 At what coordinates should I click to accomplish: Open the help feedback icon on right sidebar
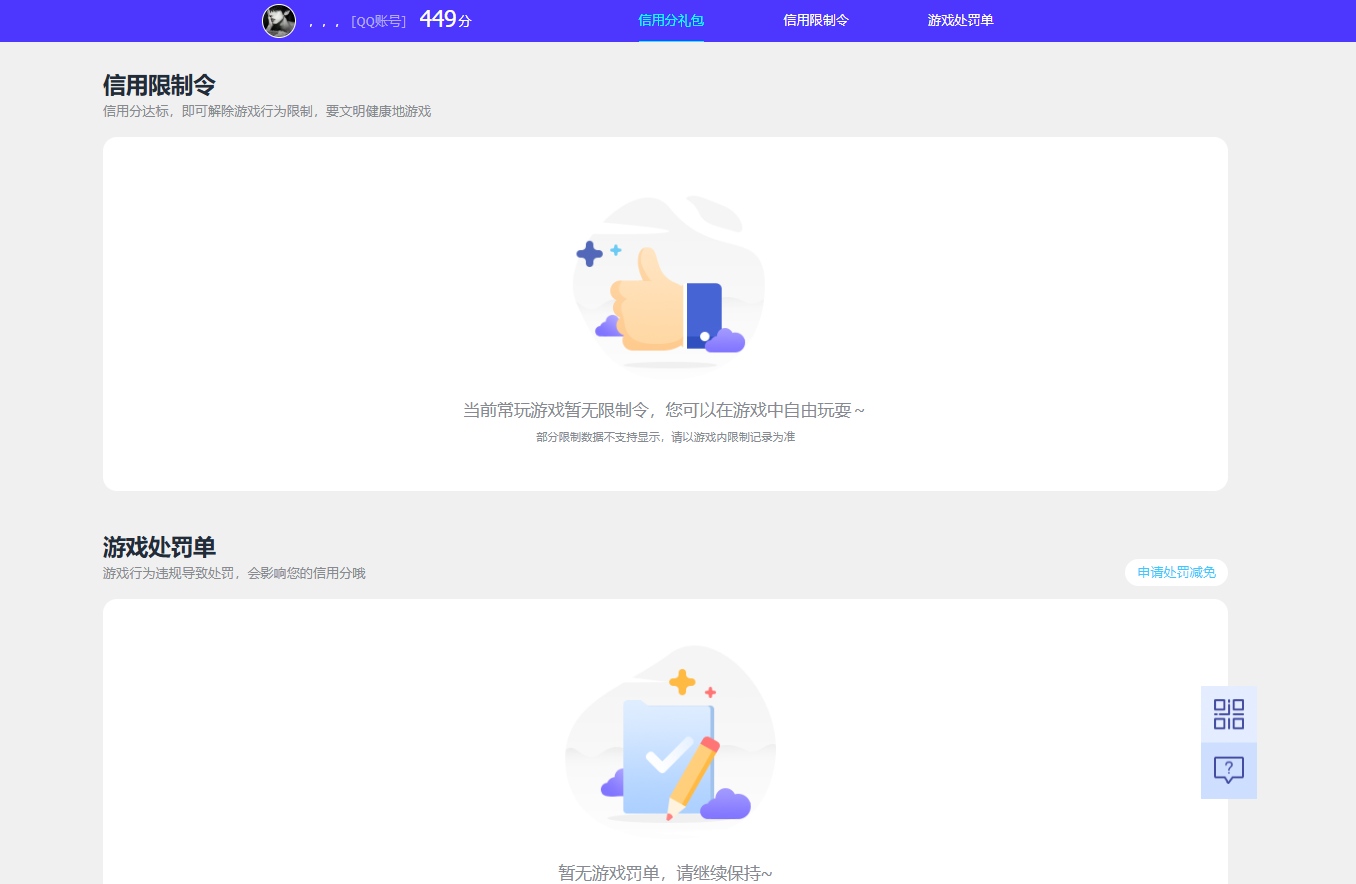[x=1228, y=770]
